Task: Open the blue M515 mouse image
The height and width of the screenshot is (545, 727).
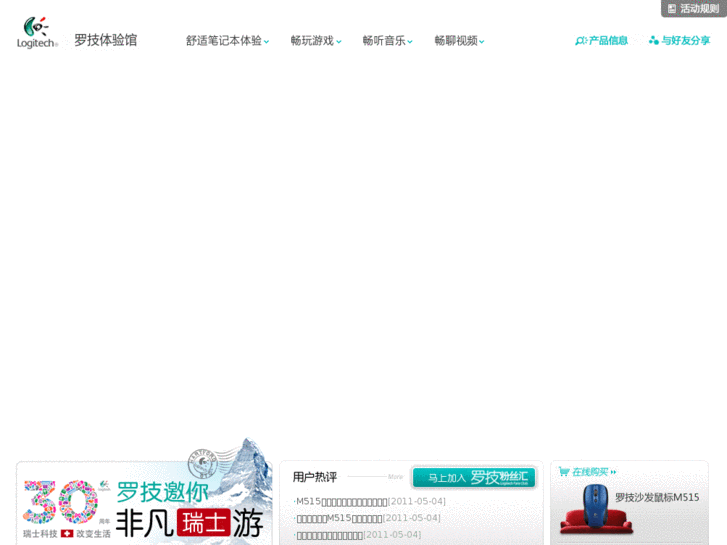Action: (596, 509)
